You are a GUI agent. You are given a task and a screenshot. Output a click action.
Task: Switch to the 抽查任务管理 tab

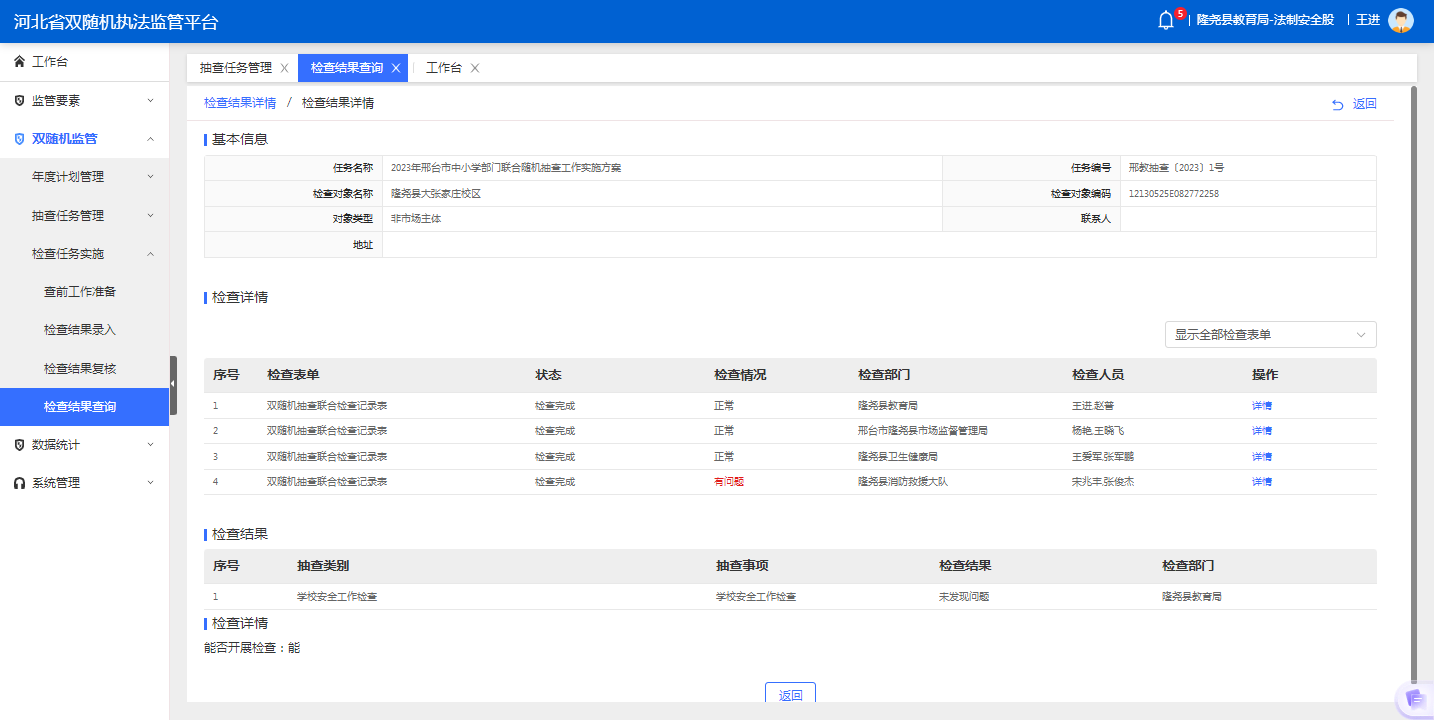pyautogui.click(x=238, y=68)
